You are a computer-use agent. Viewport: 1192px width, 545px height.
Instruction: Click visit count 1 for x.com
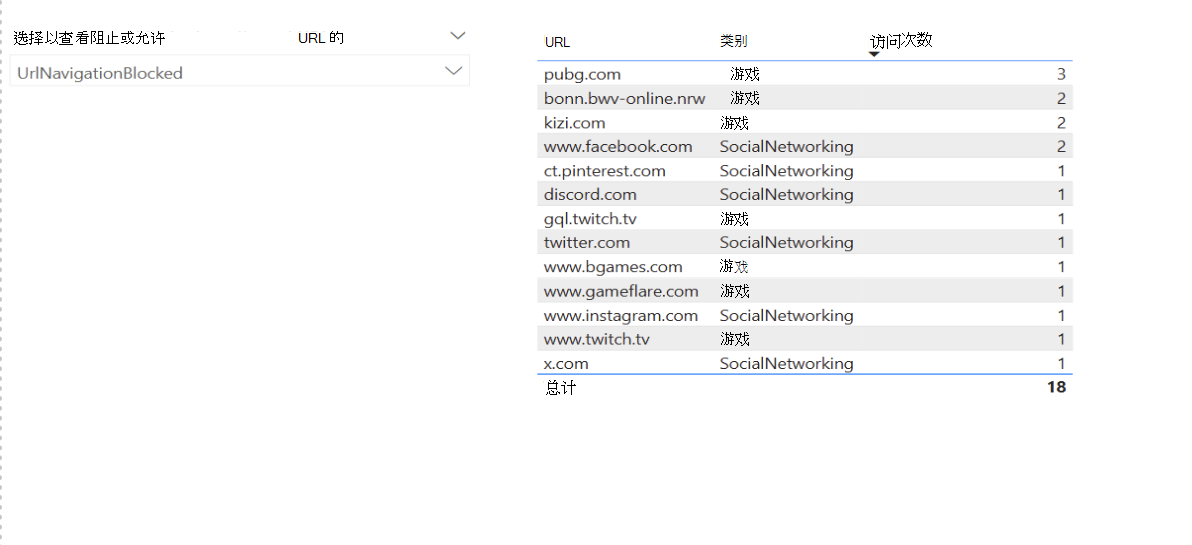(x=1061, y=363)
